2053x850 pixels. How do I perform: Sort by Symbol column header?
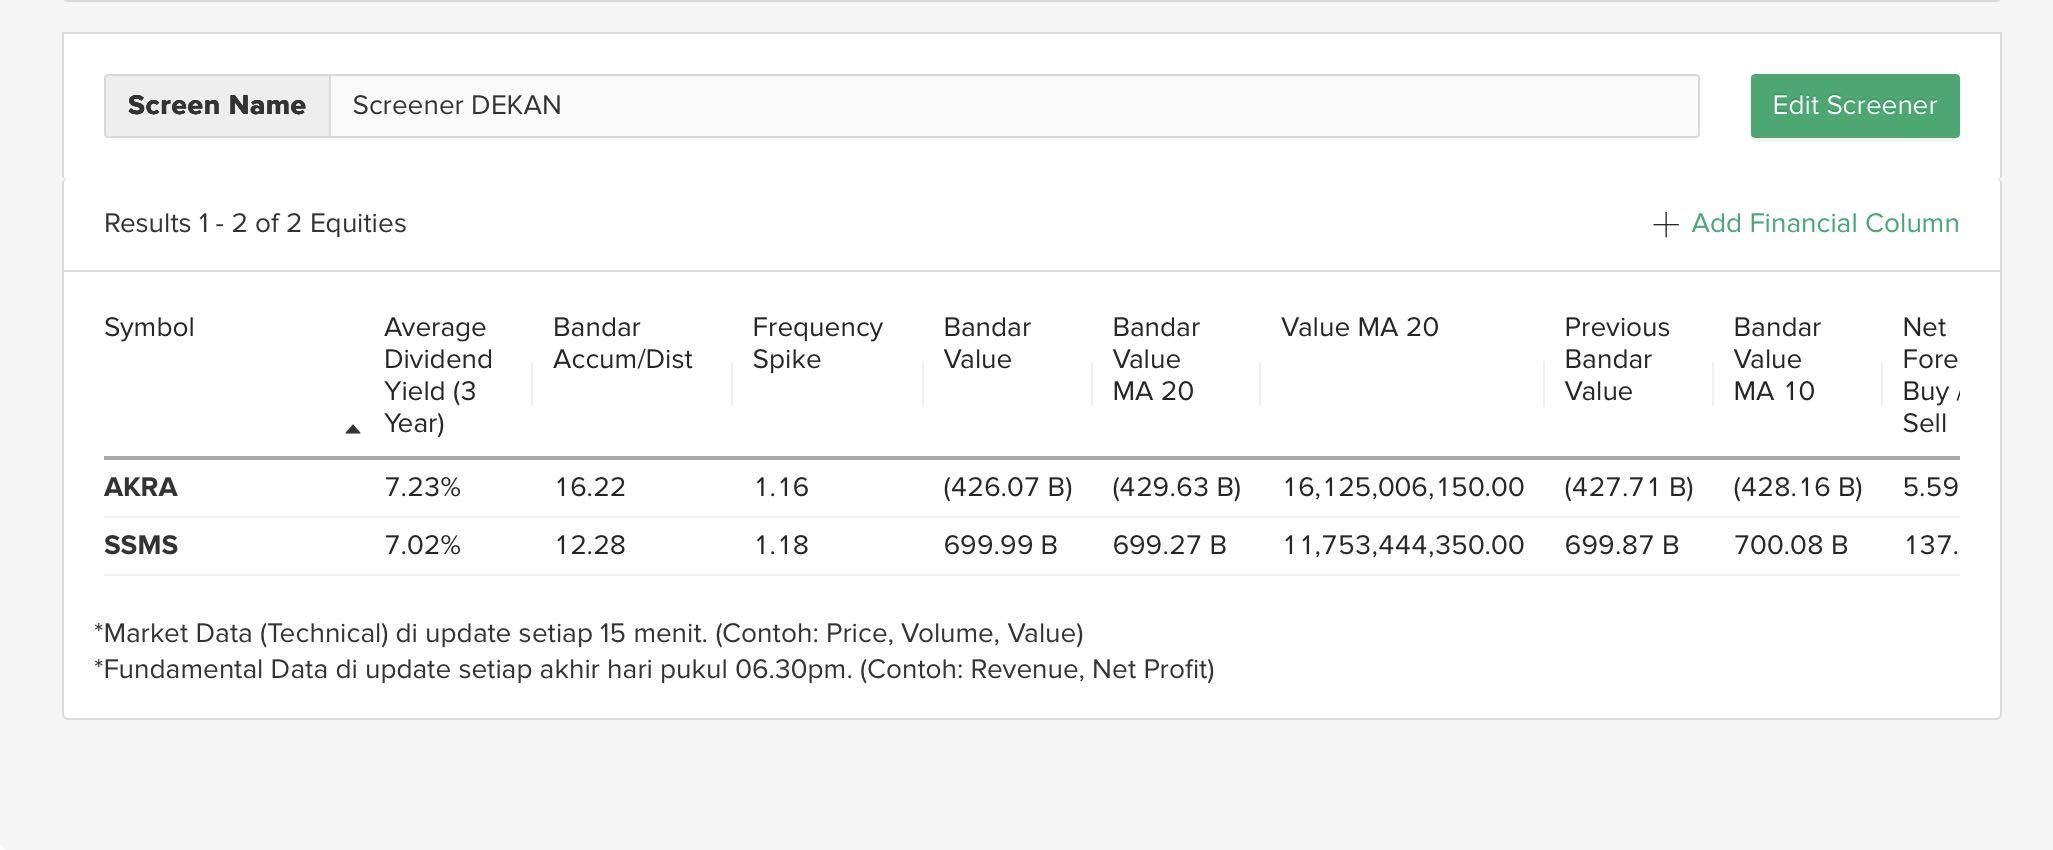coord(149,328)
